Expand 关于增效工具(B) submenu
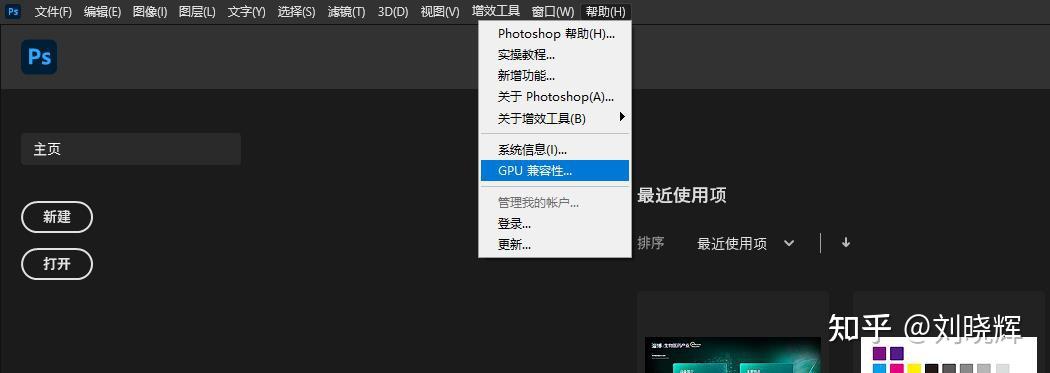The height and width of the screenshot is (373, 1050). pyautogui.click(x=555, y=119)
